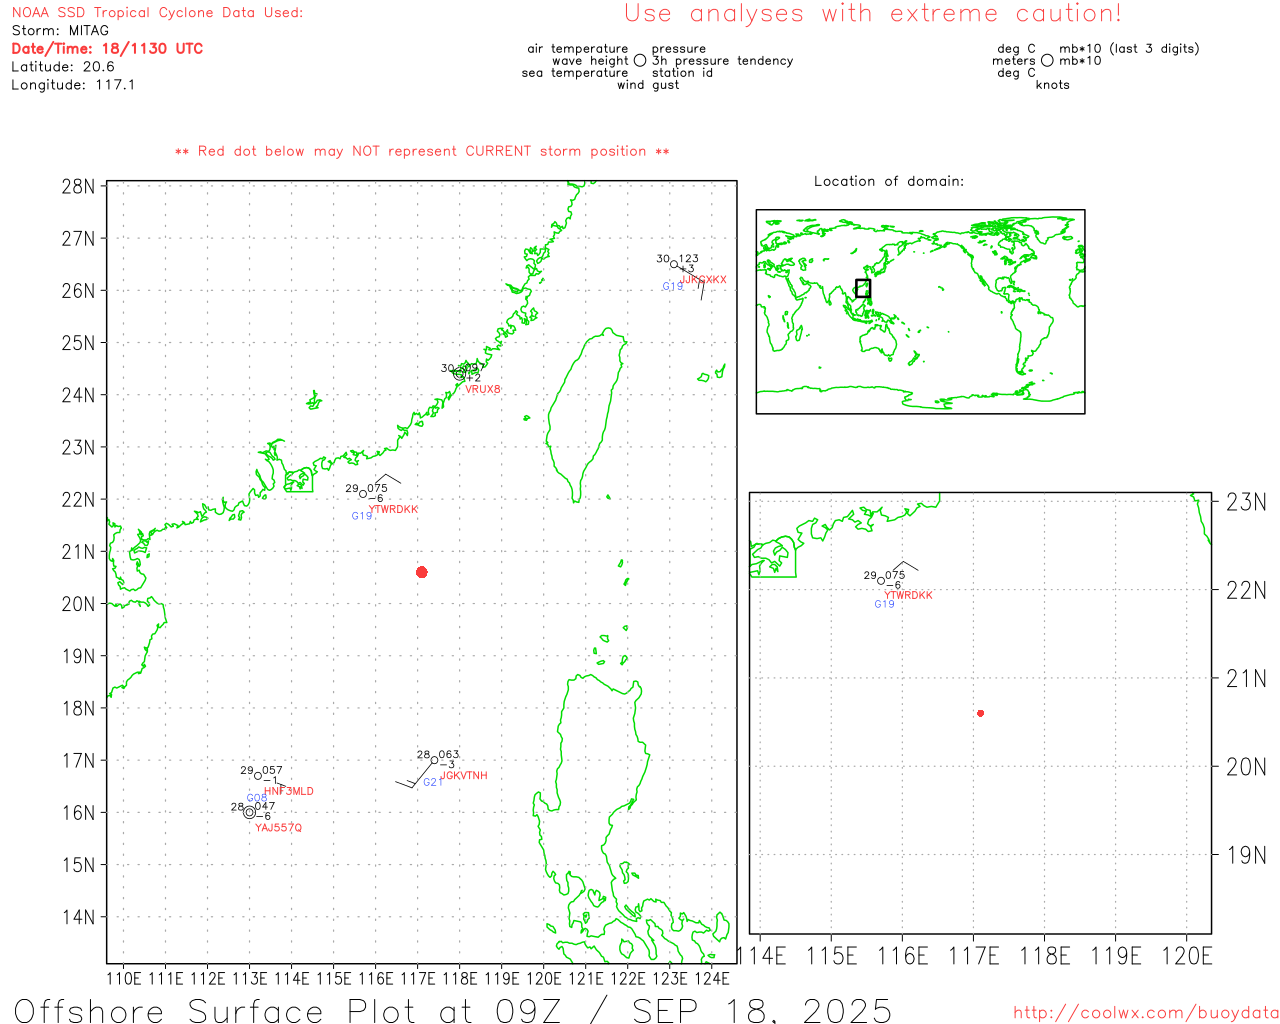Click 'NOAA SSD Tropical Cyclone Data Used:' heading
The image size is (1280, 1024).
point(157,13)
